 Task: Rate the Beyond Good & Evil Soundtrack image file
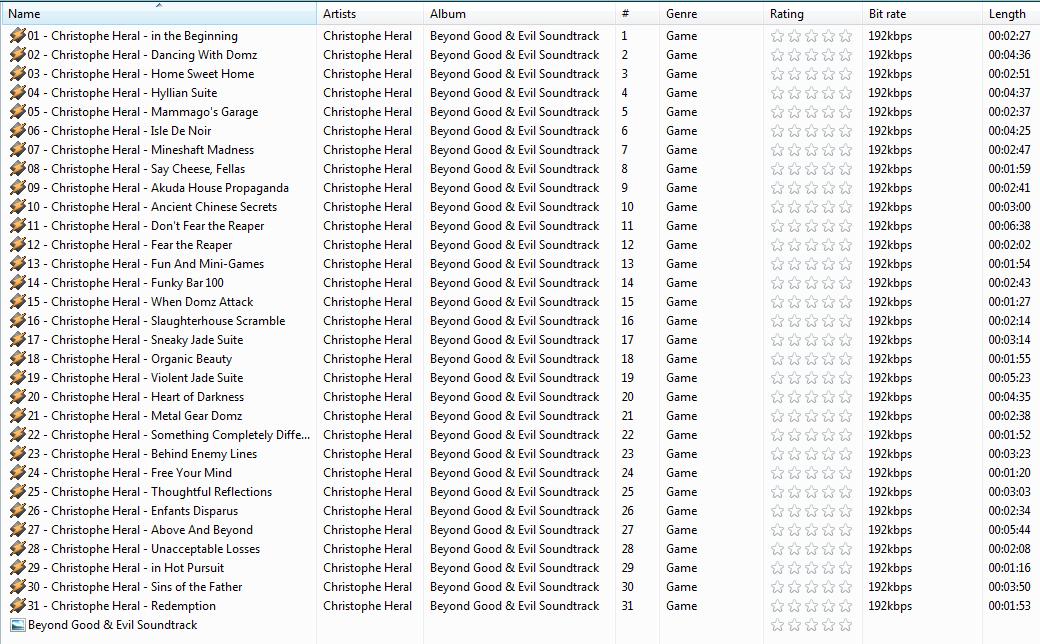pyautogui.click(x=811, y=625)
